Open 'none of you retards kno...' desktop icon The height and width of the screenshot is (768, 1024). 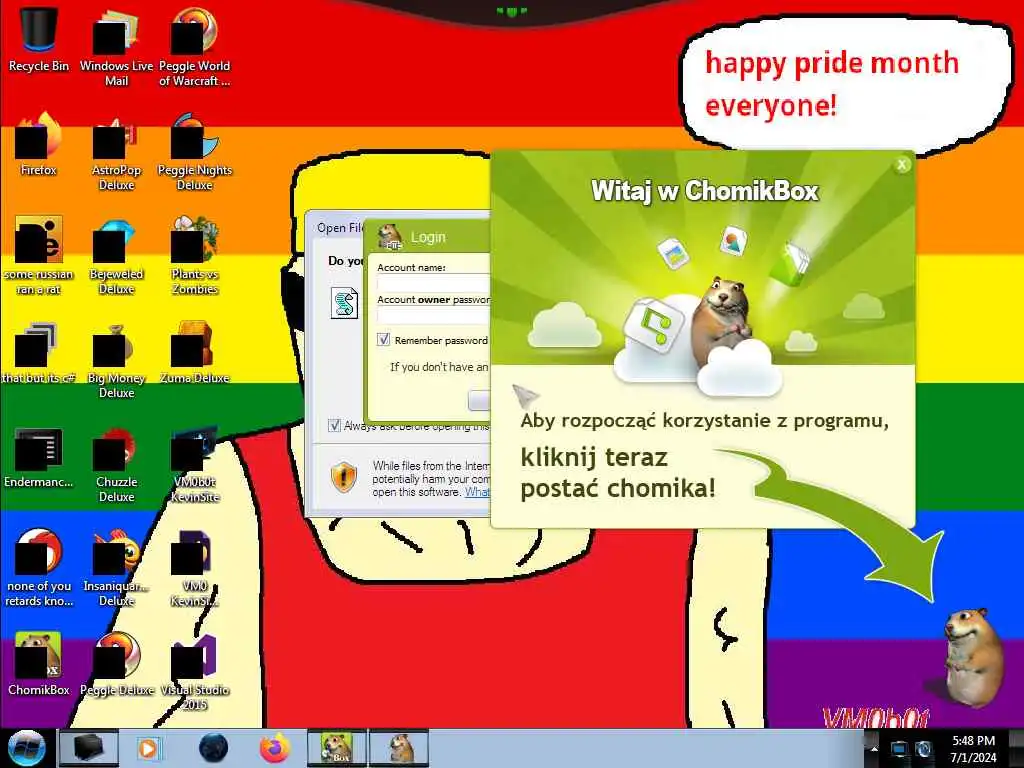[39, 568]
